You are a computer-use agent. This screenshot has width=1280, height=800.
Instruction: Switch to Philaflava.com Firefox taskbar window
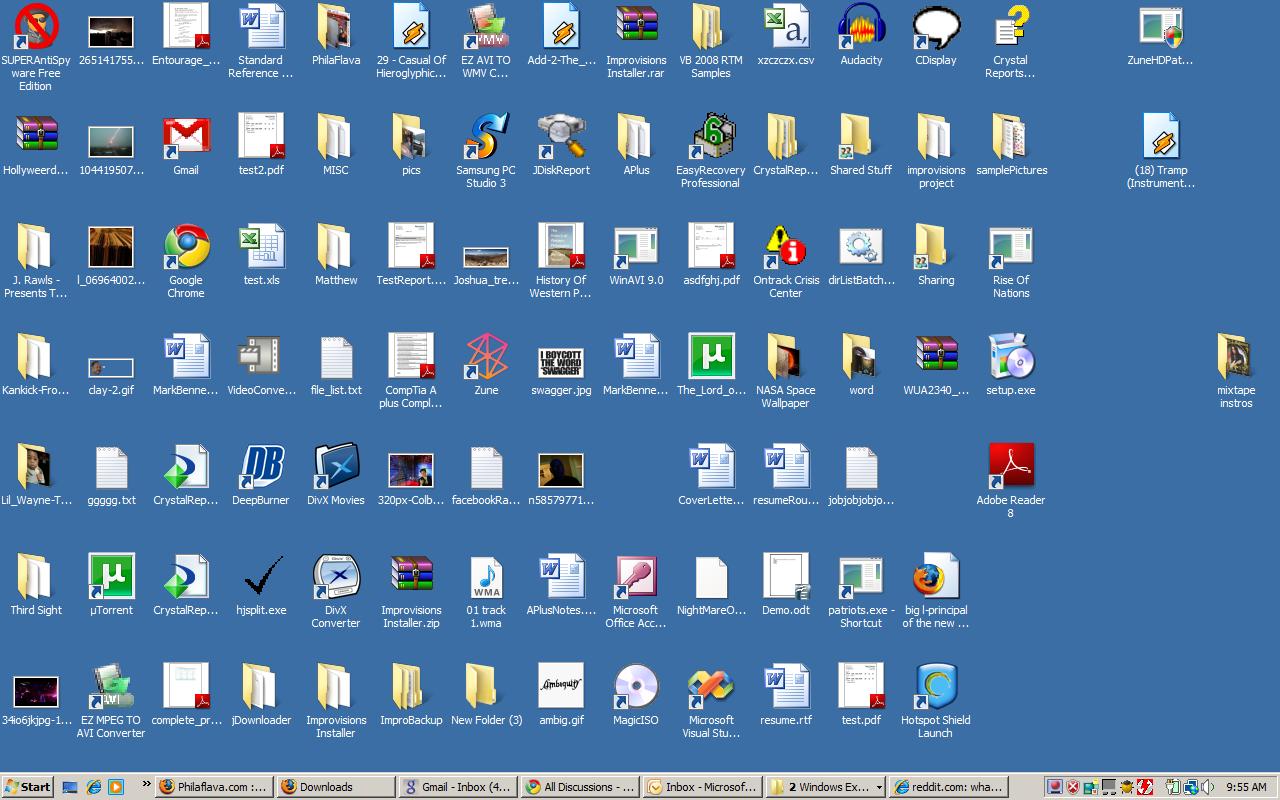click(x=214, y=787)
